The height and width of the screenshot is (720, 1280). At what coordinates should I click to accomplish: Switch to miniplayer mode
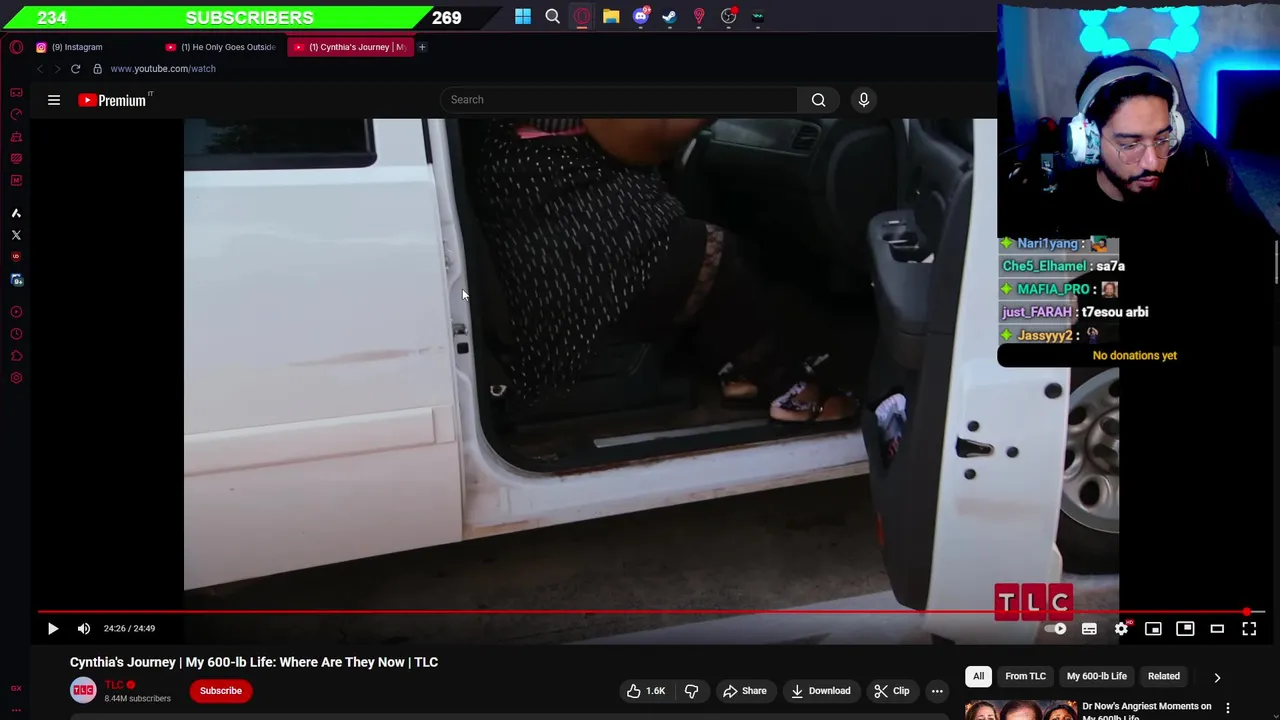point(1153,629)
